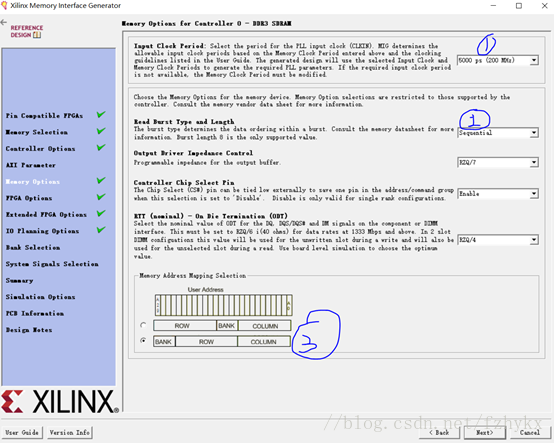Screen dimensions: 554x443
Task: Click the Xilinx lightbulb icon in title bar
Action: [4, 5]
